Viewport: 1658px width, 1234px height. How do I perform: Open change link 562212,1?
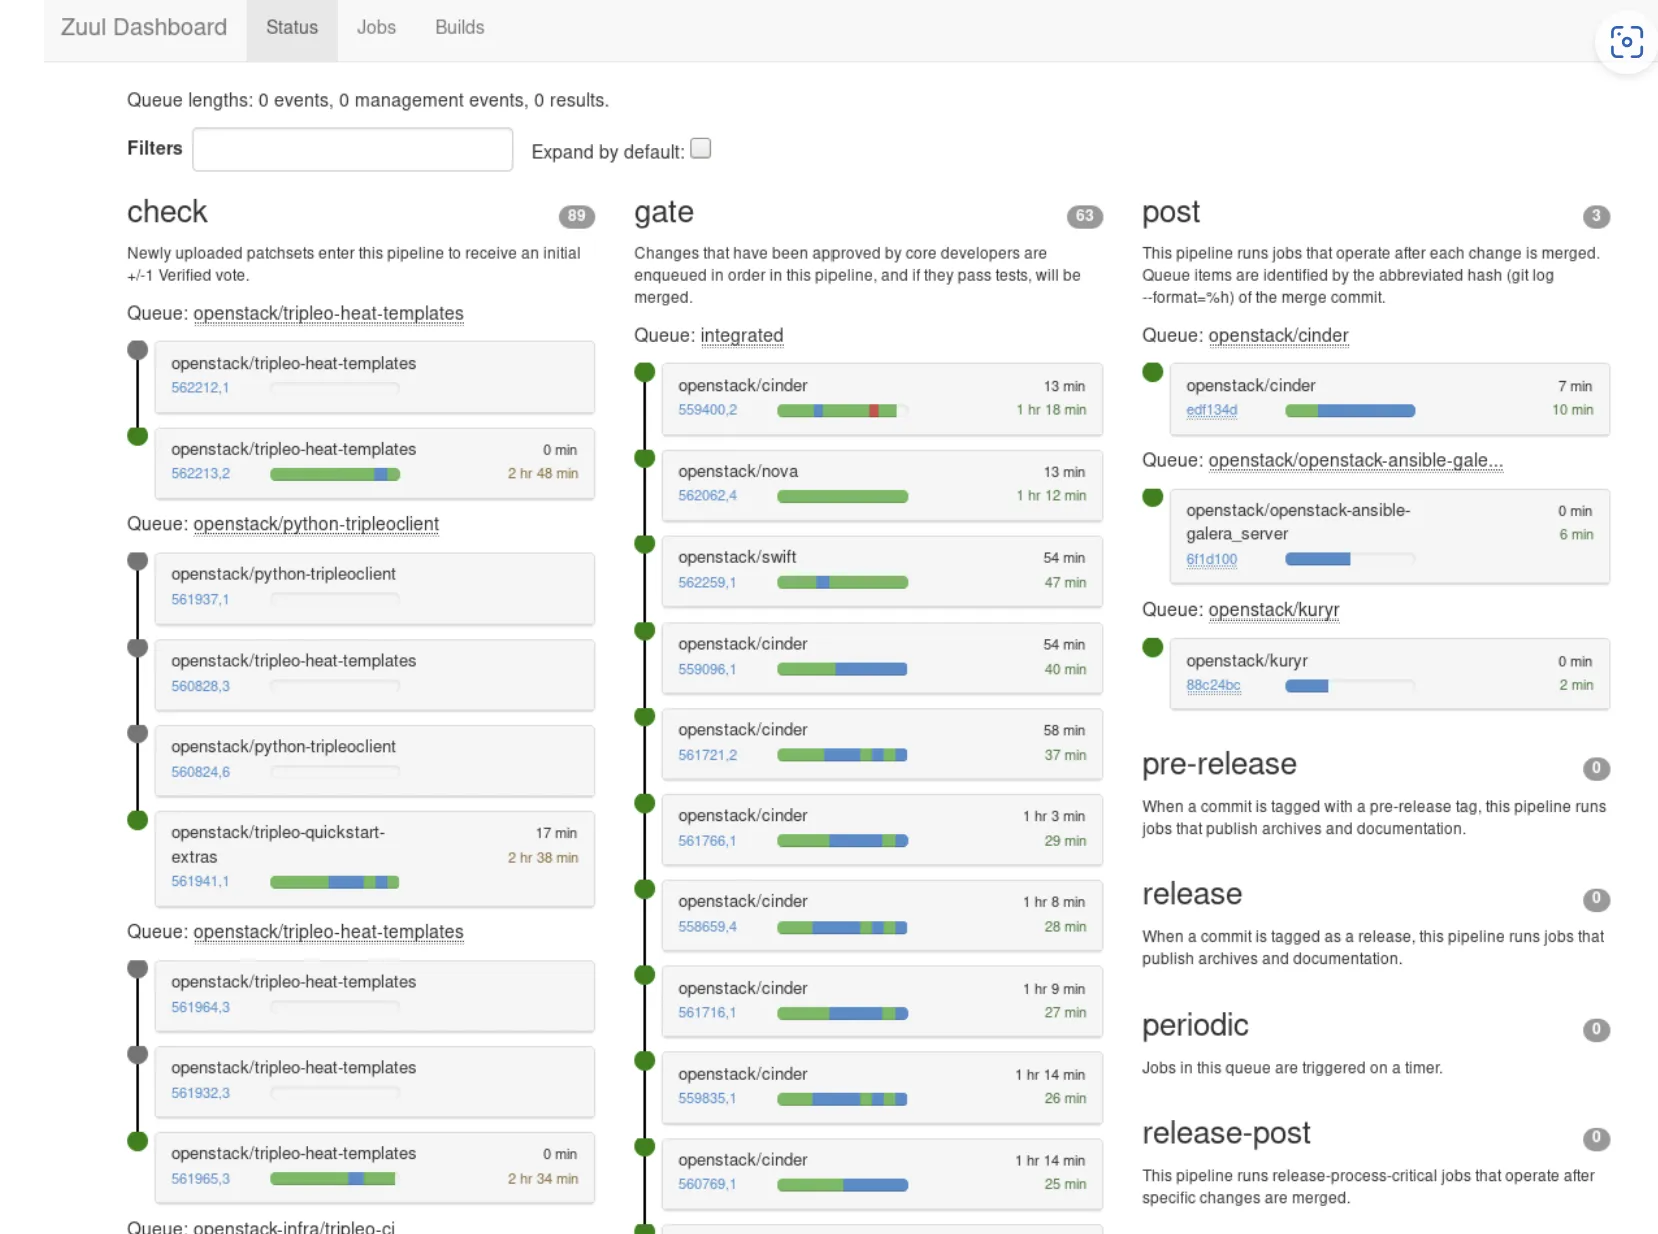(x=200, y=388)
